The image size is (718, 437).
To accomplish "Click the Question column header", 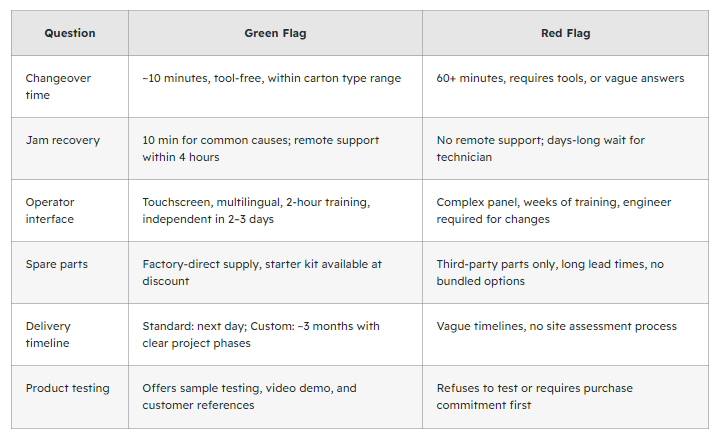I will coord(70,33).
